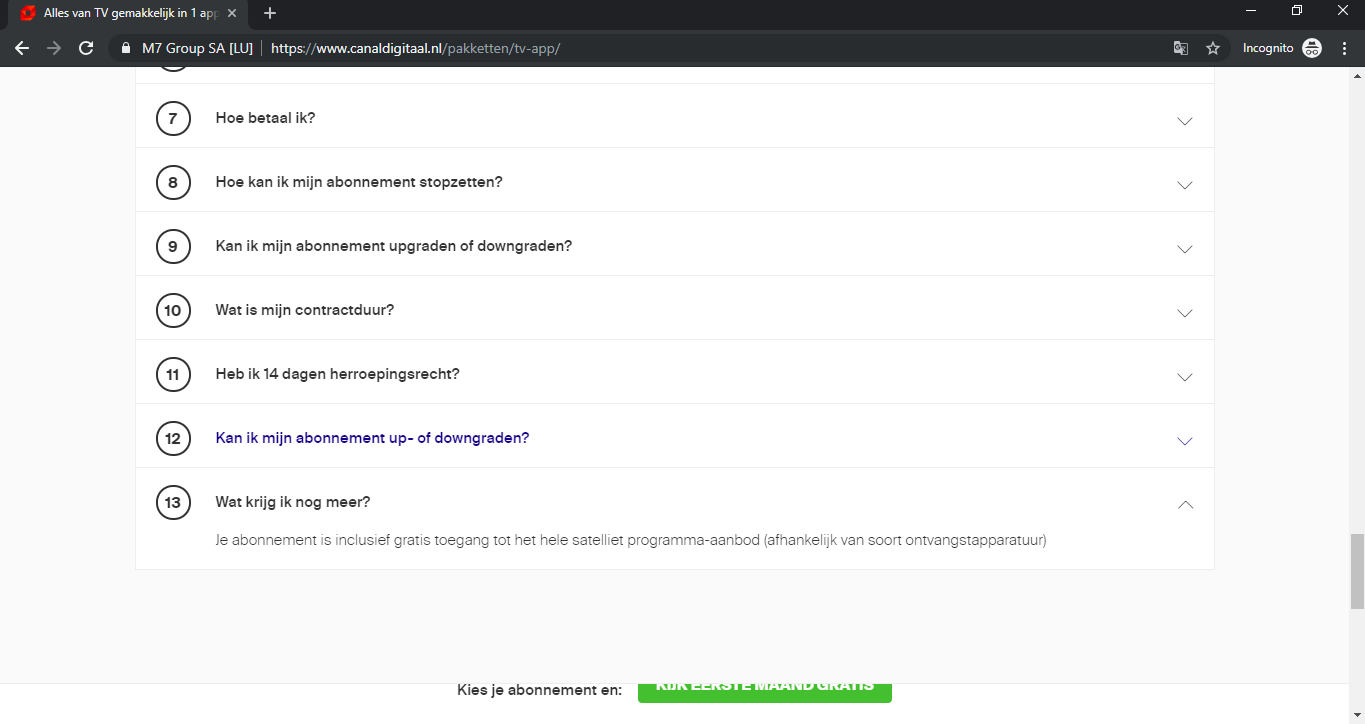Close the Canal Digitaal tab
Image resolution: width=1365 pixels, height=724 pixels.
232,13
